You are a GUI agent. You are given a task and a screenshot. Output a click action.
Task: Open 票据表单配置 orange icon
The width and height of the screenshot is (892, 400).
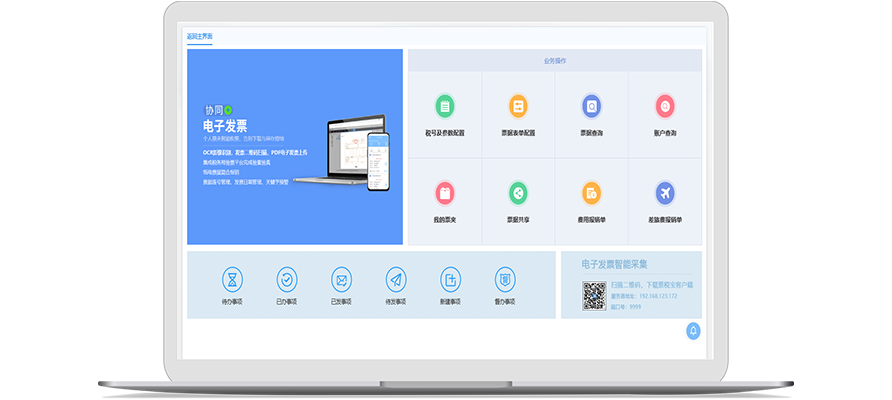517,106
